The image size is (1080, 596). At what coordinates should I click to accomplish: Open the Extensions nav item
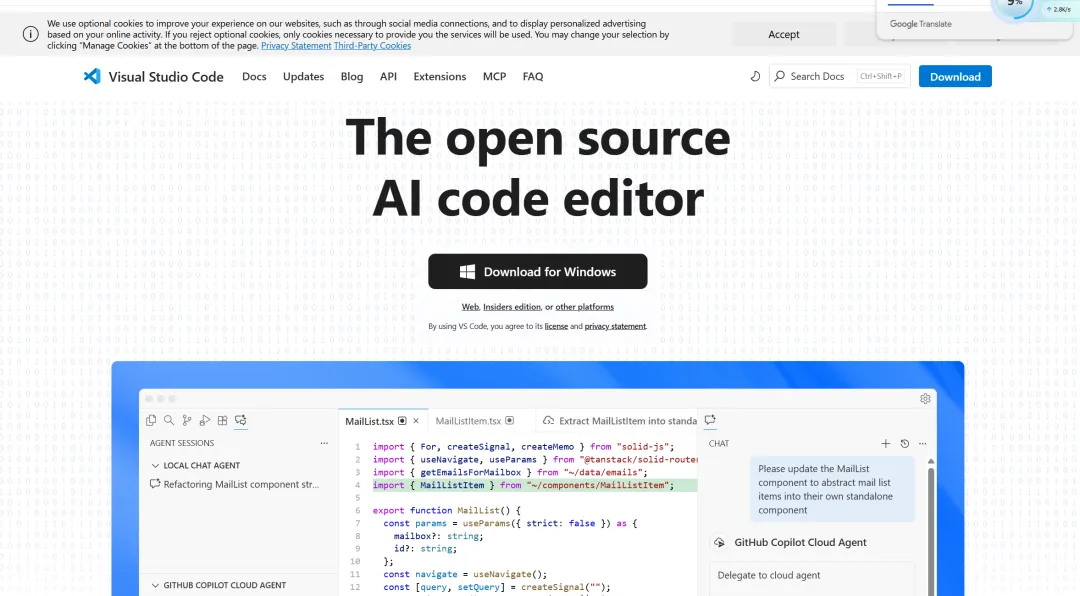[439, 76]
